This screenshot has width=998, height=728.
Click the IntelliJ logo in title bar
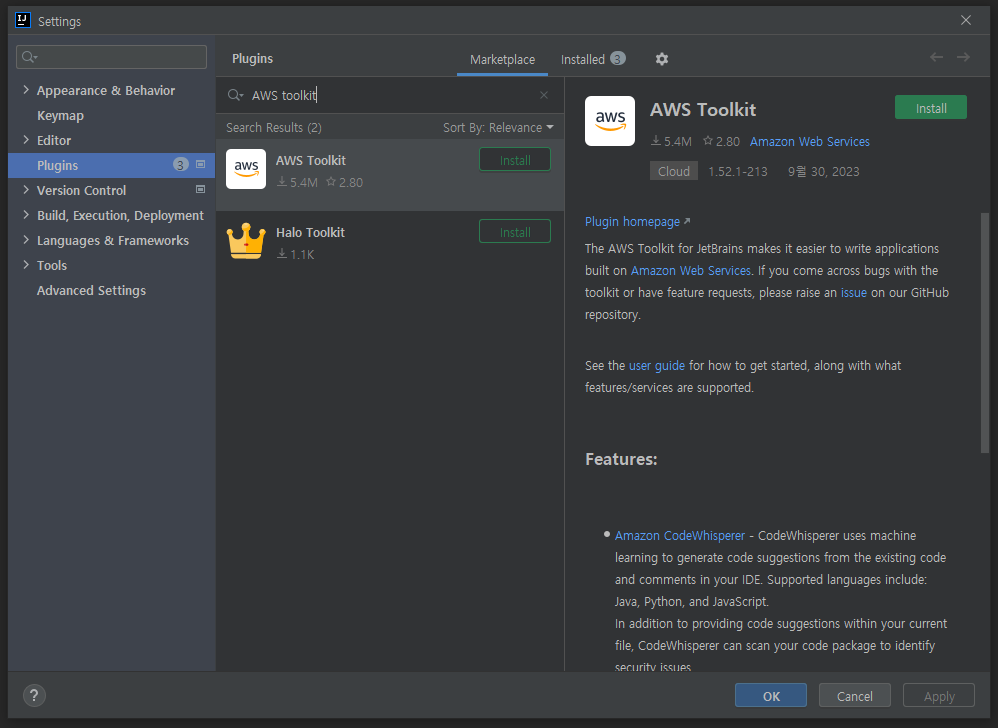pos(23,20)
